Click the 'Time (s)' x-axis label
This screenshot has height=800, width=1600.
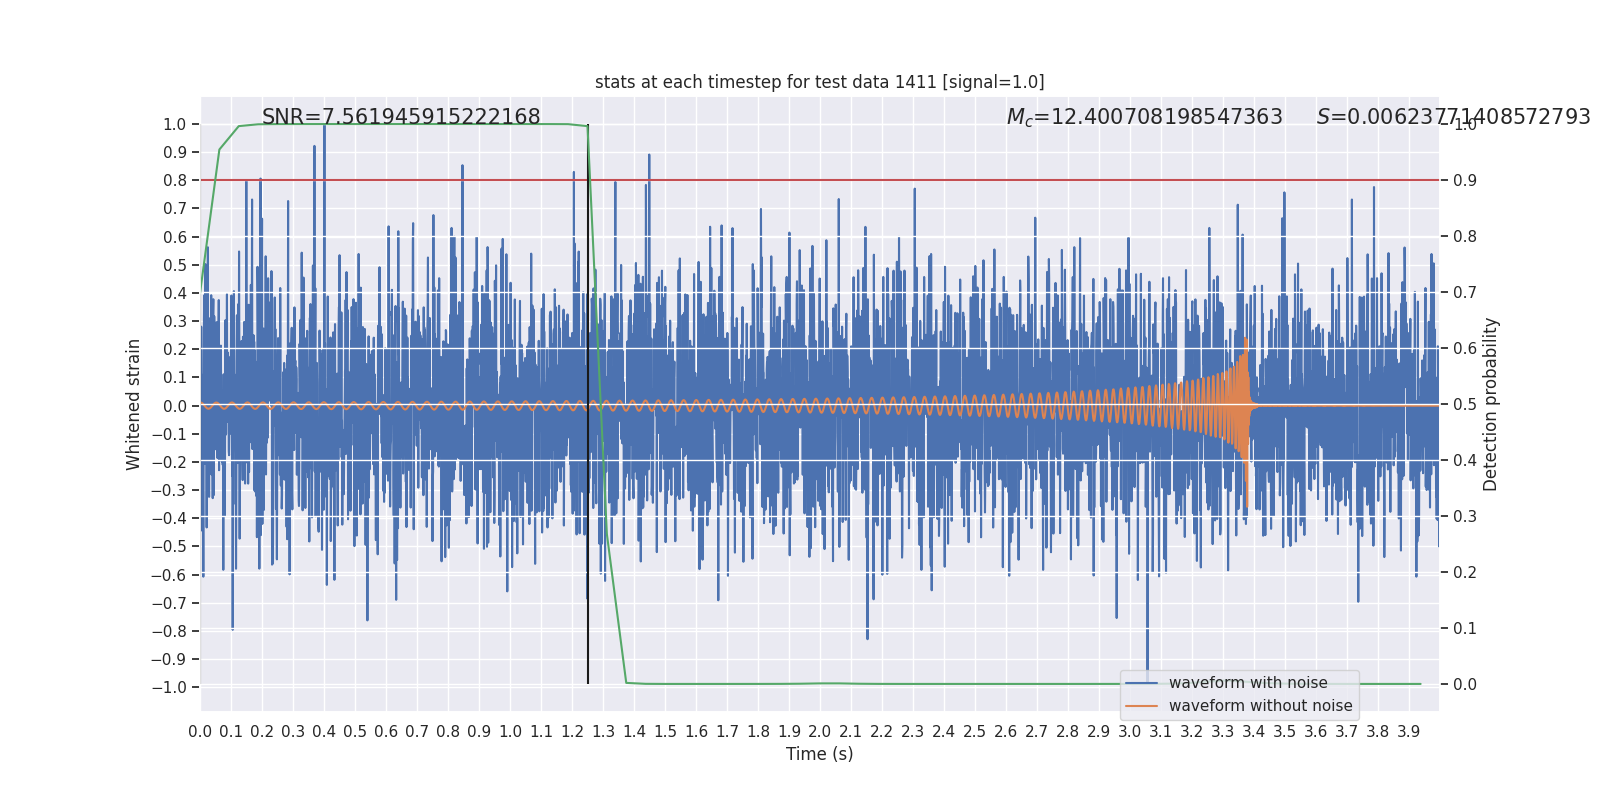point(819,754)
